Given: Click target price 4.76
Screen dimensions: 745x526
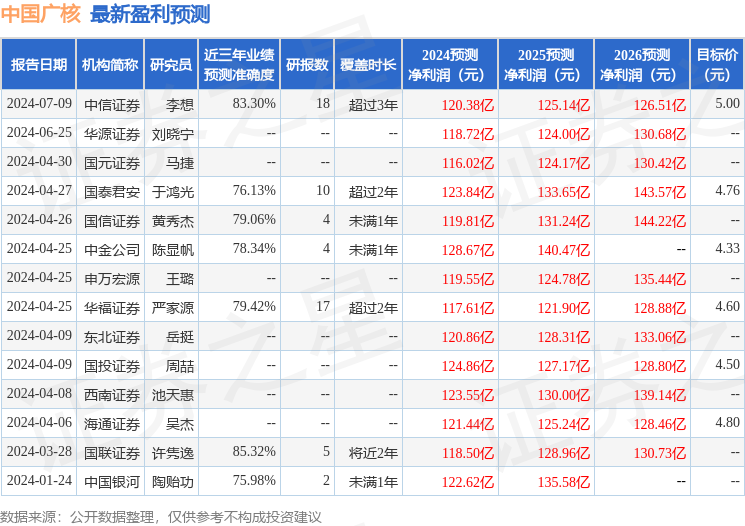Looking at the screenshot, I should 728,190.
